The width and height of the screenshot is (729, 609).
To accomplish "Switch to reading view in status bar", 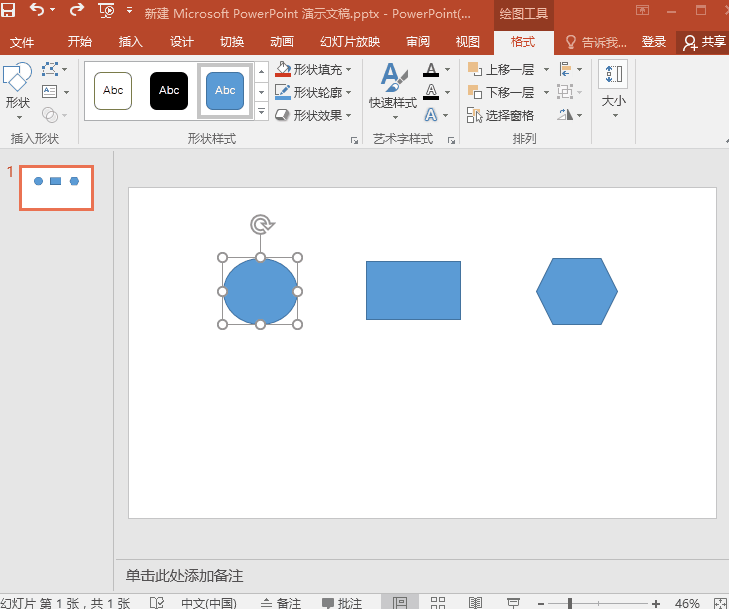I will point(475,602).
